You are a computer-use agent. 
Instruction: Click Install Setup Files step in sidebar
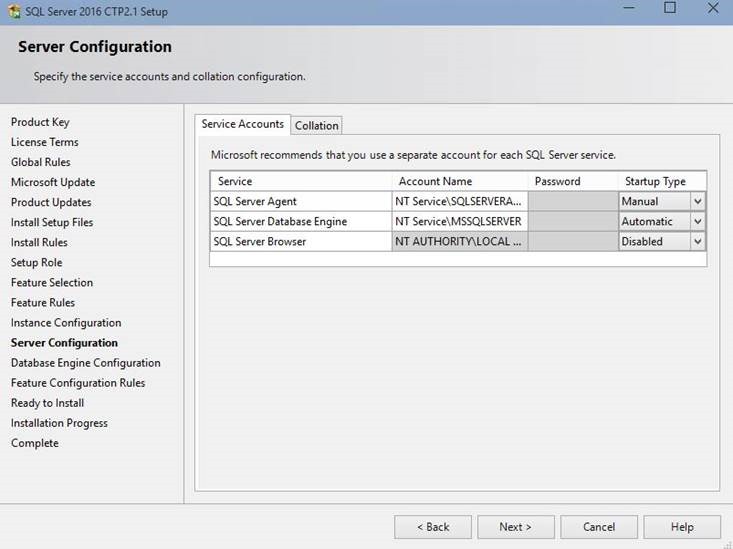click(52, 223)
